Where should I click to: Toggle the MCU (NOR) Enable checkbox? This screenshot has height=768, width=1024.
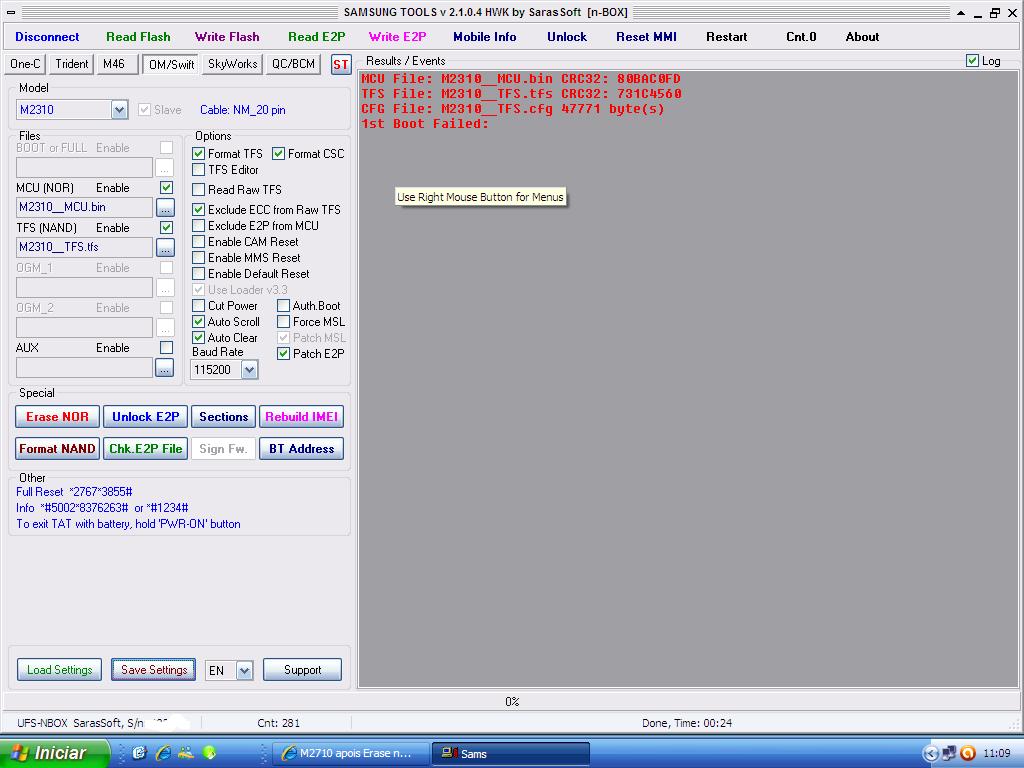pyautogui.click(x=167, y=187)
